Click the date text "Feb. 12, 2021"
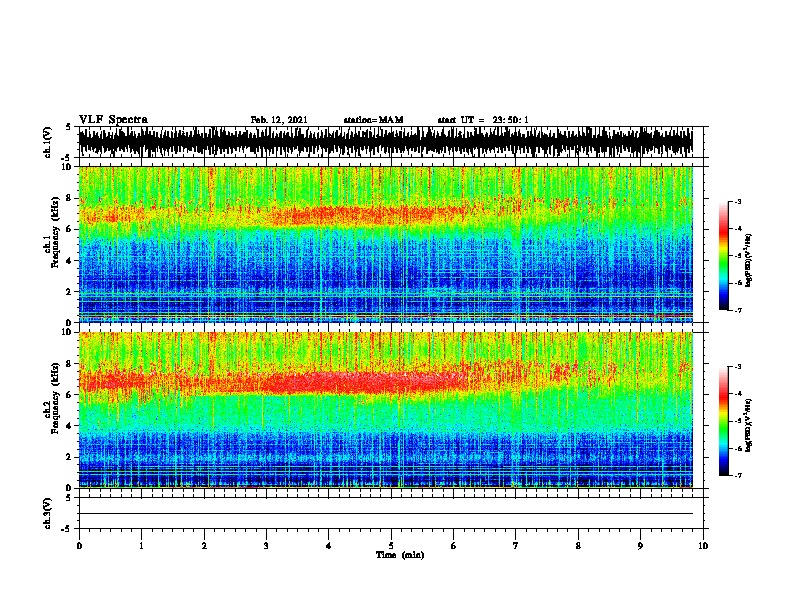This screenshot has width=792, height=612. pos(279,120)
